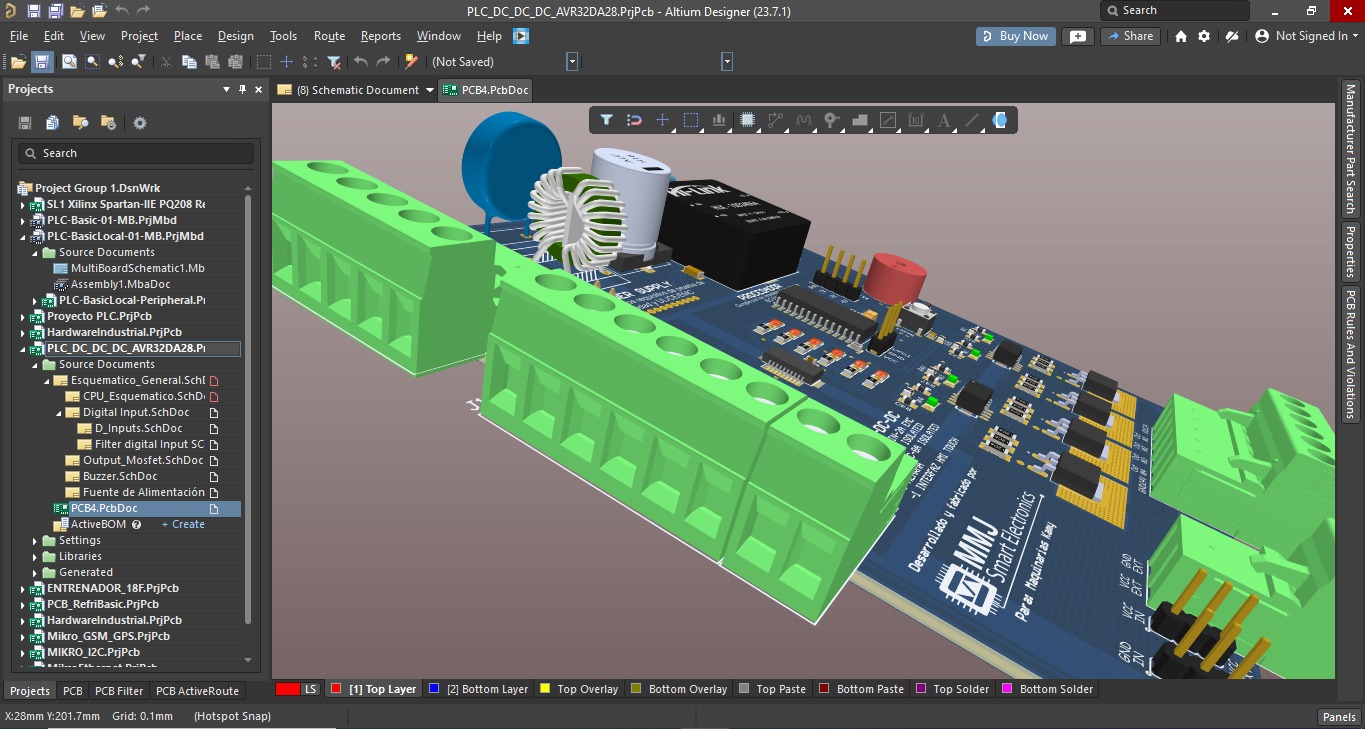Collapse Digital Input.SchDoc tree node
The image size is (1365, 729).
[60, 413]
